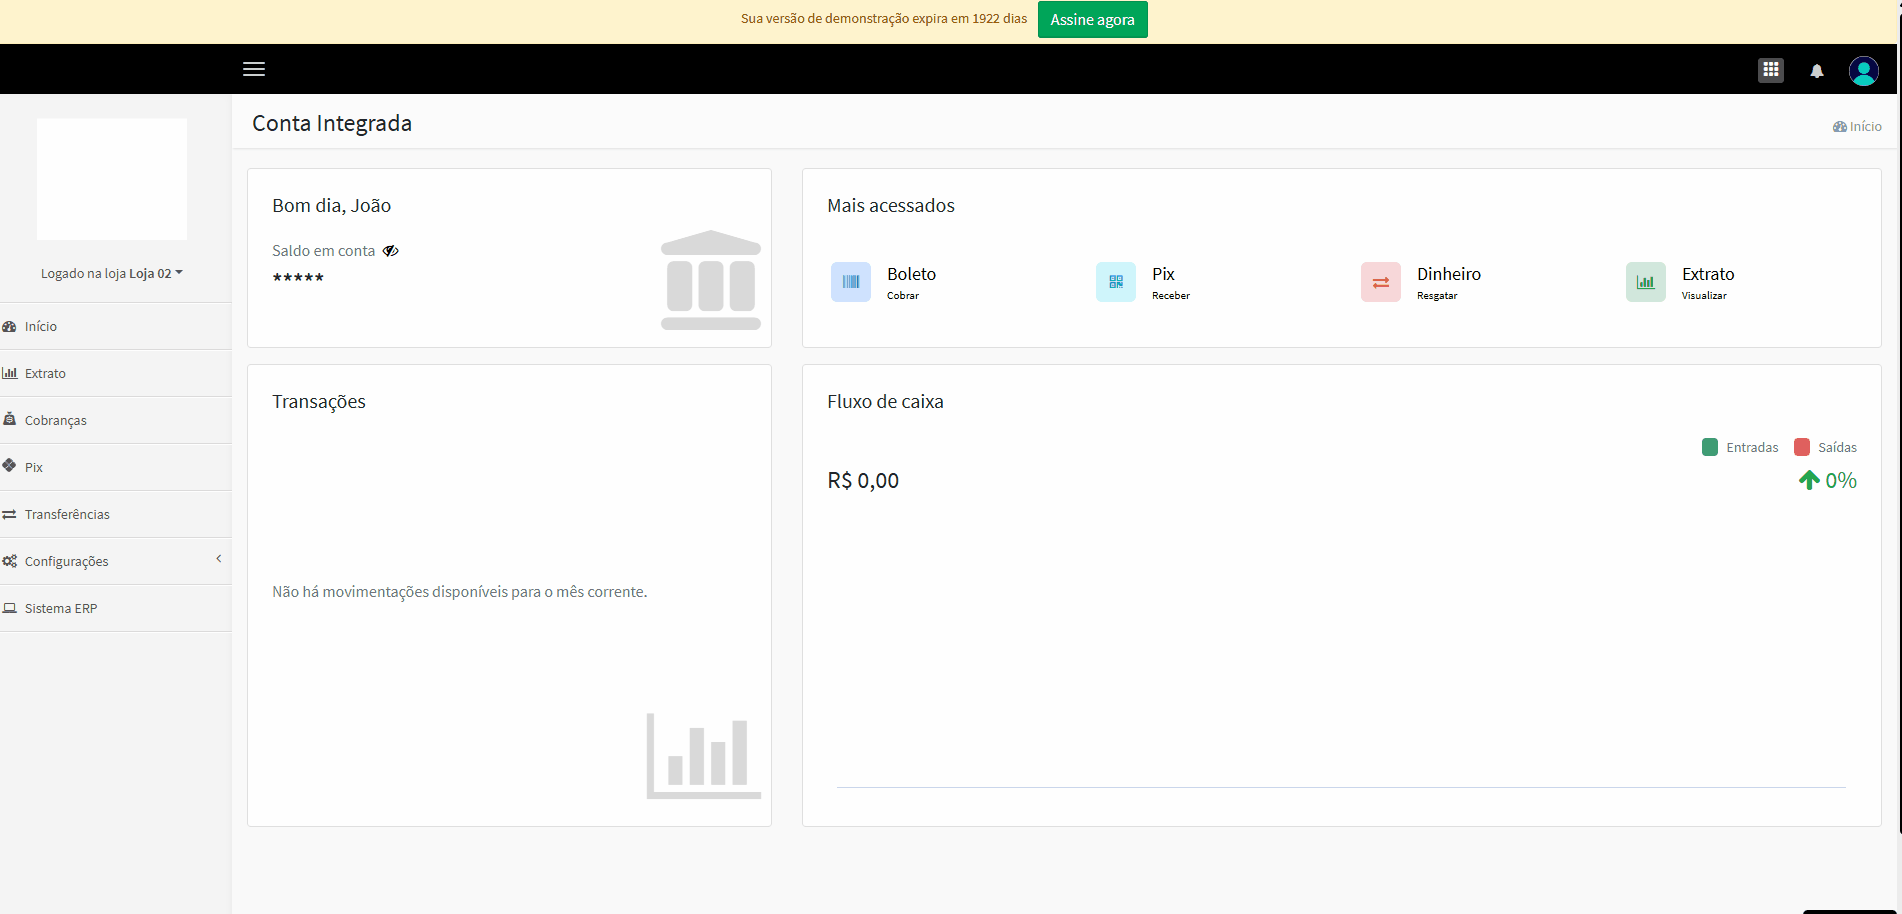Toggle Entradas series in chart legend
Viewport: 1902px width, 914px height.
[1740, 447]
